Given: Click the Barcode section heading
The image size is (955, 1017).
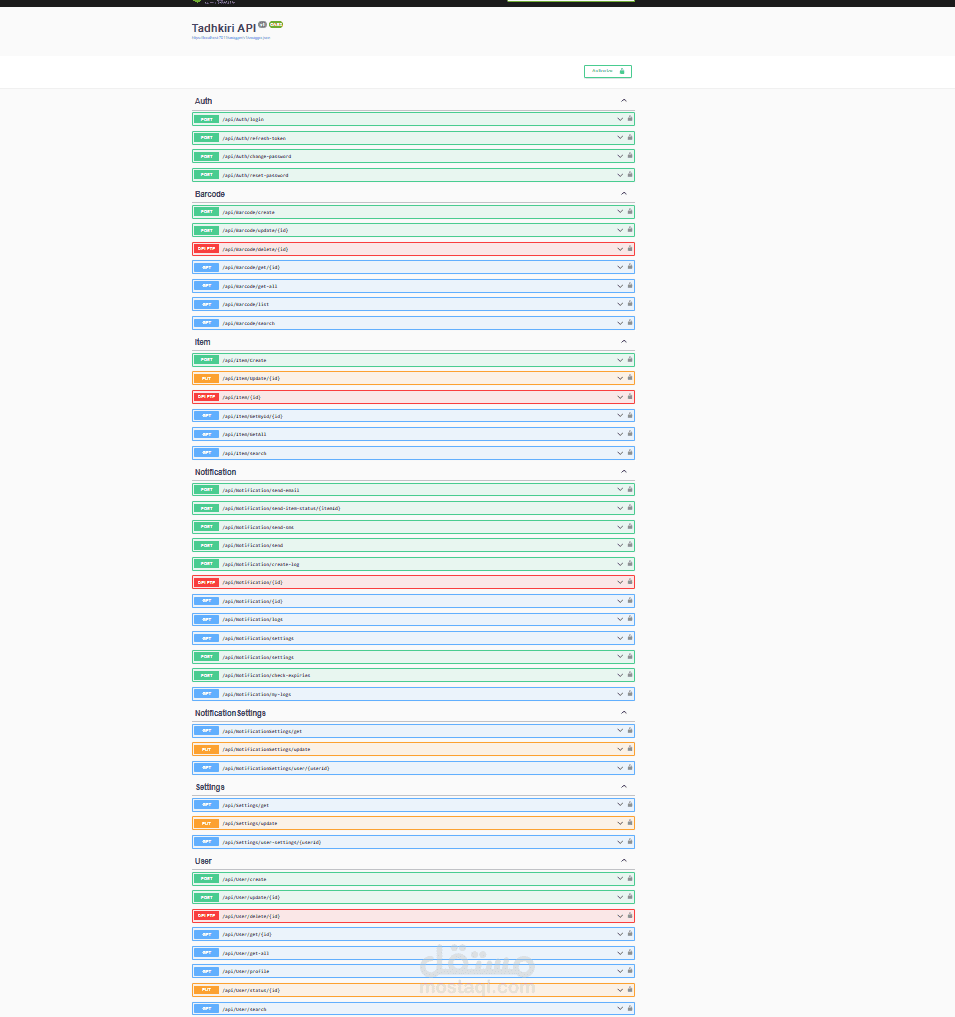Looking at the screenshot, I should (210, 194).
